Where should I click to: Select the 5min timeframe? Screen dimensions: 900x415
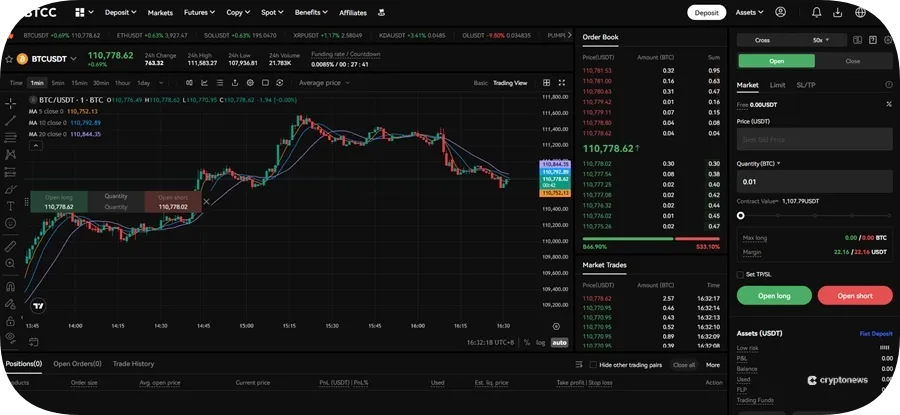pos(58,83)
